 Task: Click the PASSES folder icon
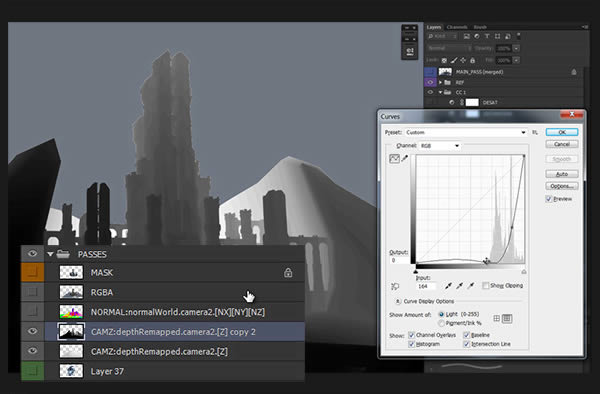[63, 254]
